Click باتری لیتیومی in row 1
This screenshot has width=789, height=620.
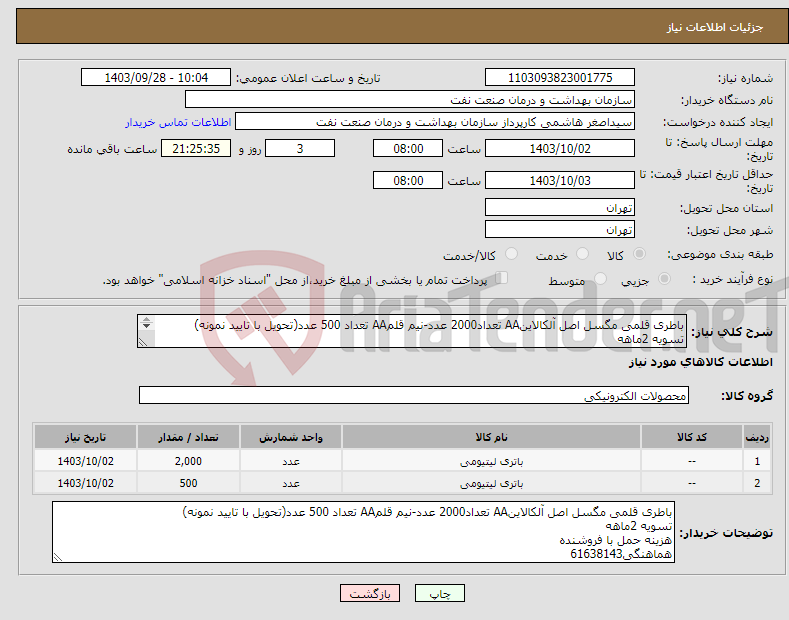point(491,461)
